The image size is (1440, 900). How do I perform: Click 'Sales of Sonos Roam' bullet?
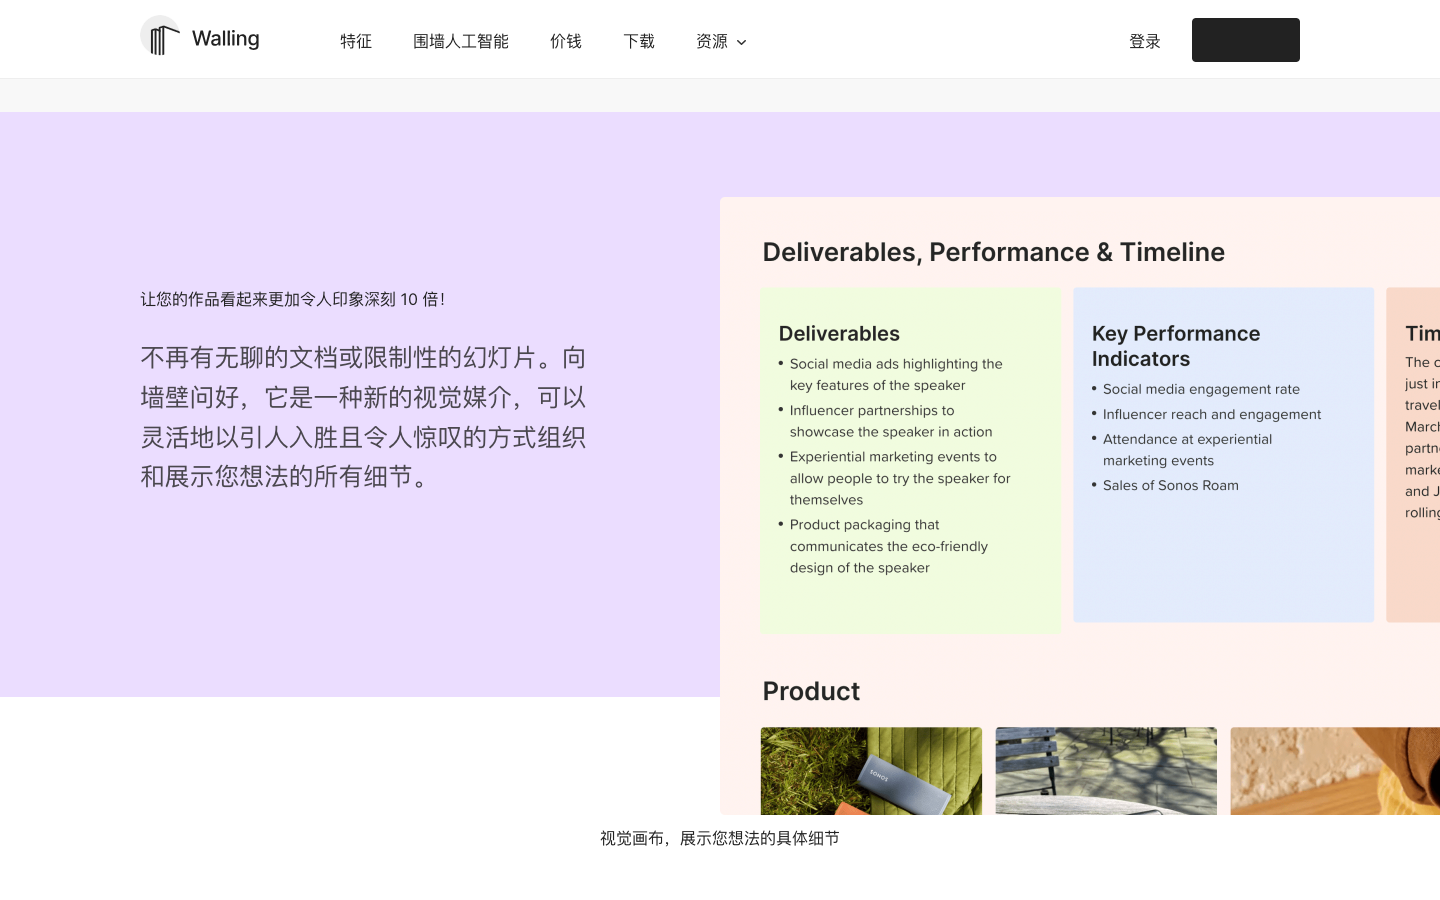pos(1170,486)
